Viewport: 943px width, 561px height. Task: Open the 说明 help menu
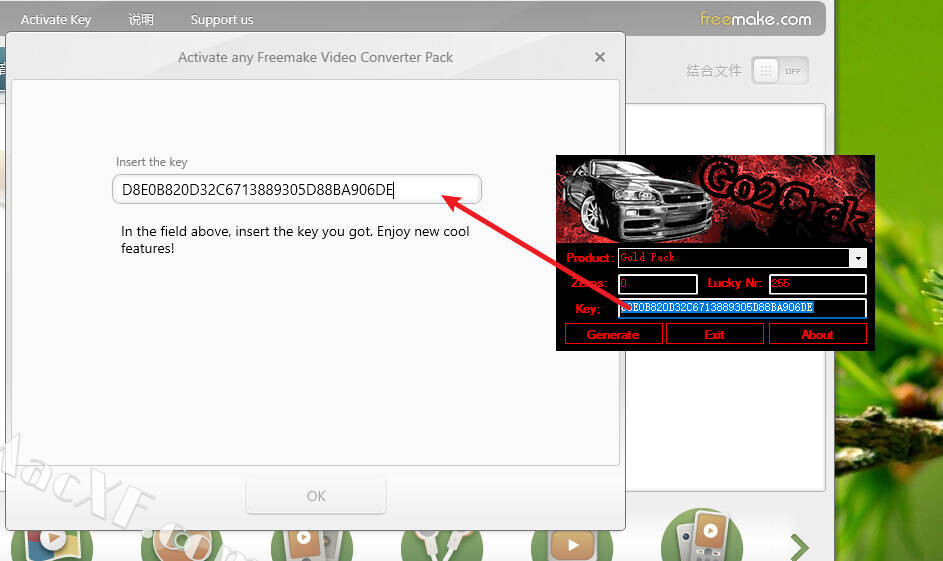coord(141,19)
